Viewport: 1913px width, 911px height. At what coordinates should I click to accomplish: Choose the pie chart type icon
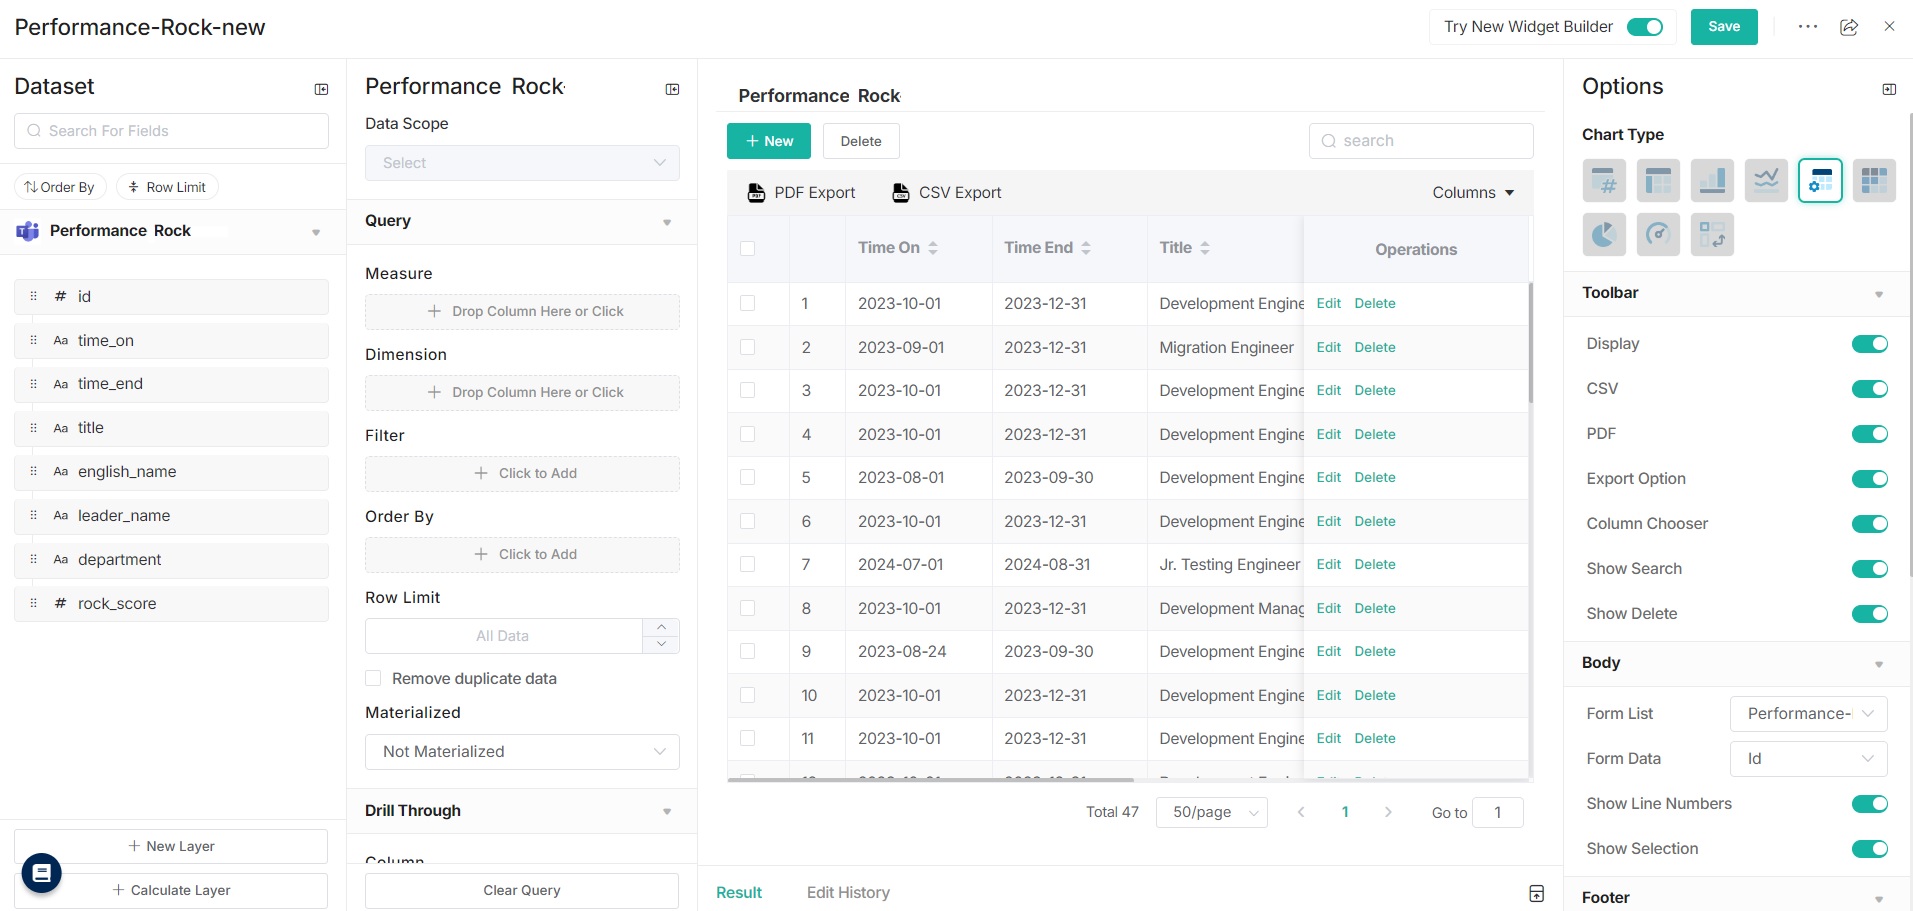coord(1604,235)
